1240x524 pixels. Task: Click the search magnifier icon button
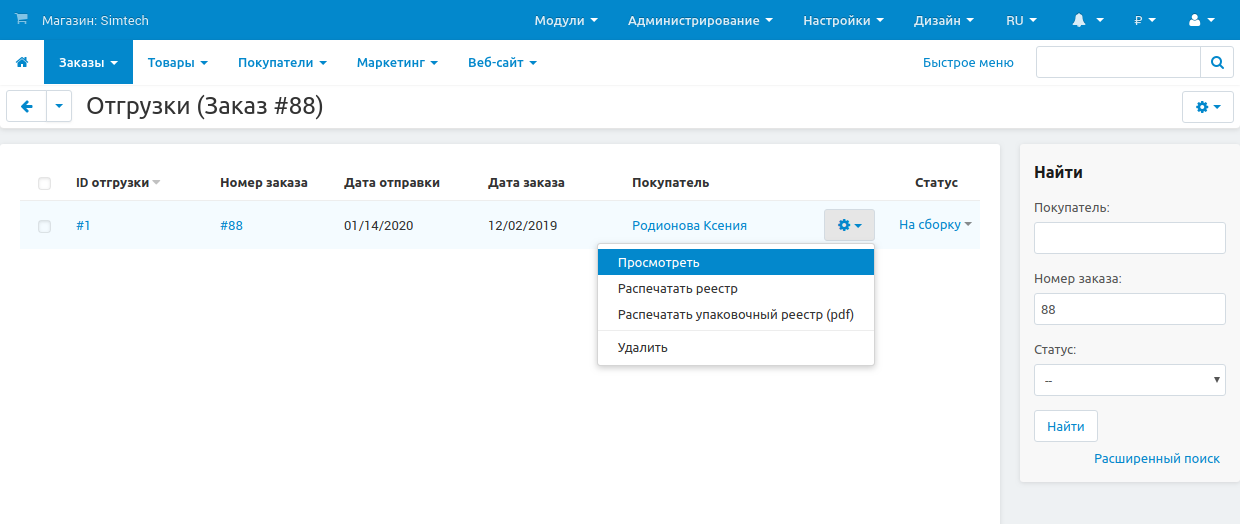1216,62
